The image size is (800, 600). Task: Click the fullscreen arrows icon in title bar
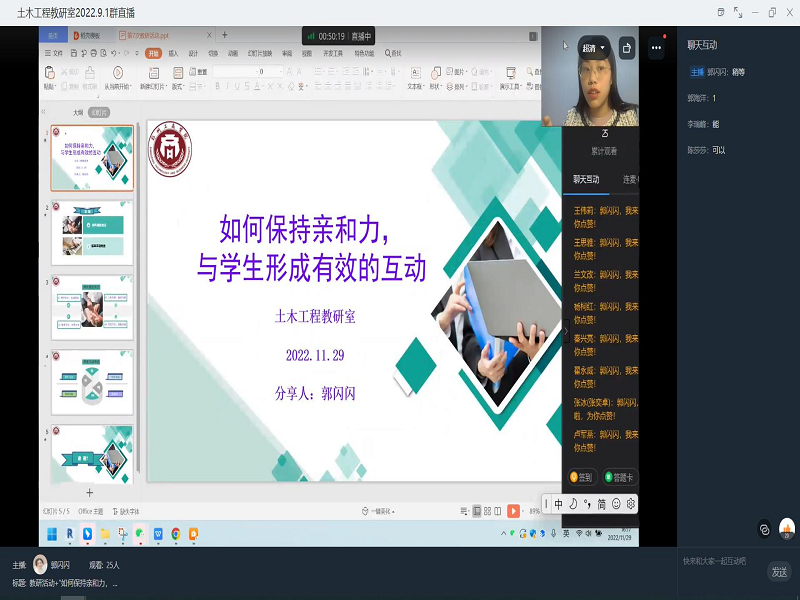pos(738,12)
